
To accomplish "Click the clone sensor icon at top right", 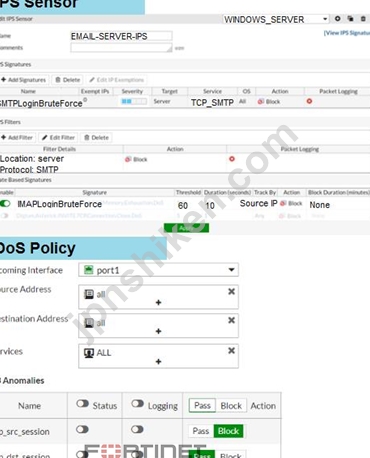I will 350,19.
